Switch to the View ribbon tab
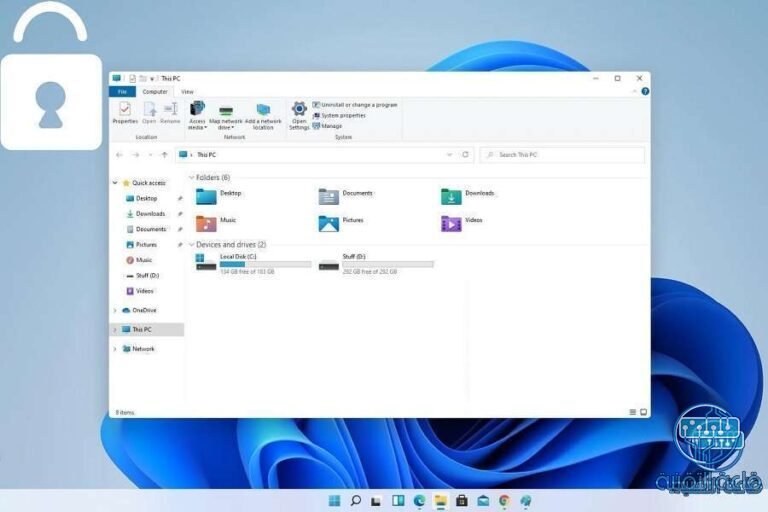This screenshot has height=512, width=768. 187,91
